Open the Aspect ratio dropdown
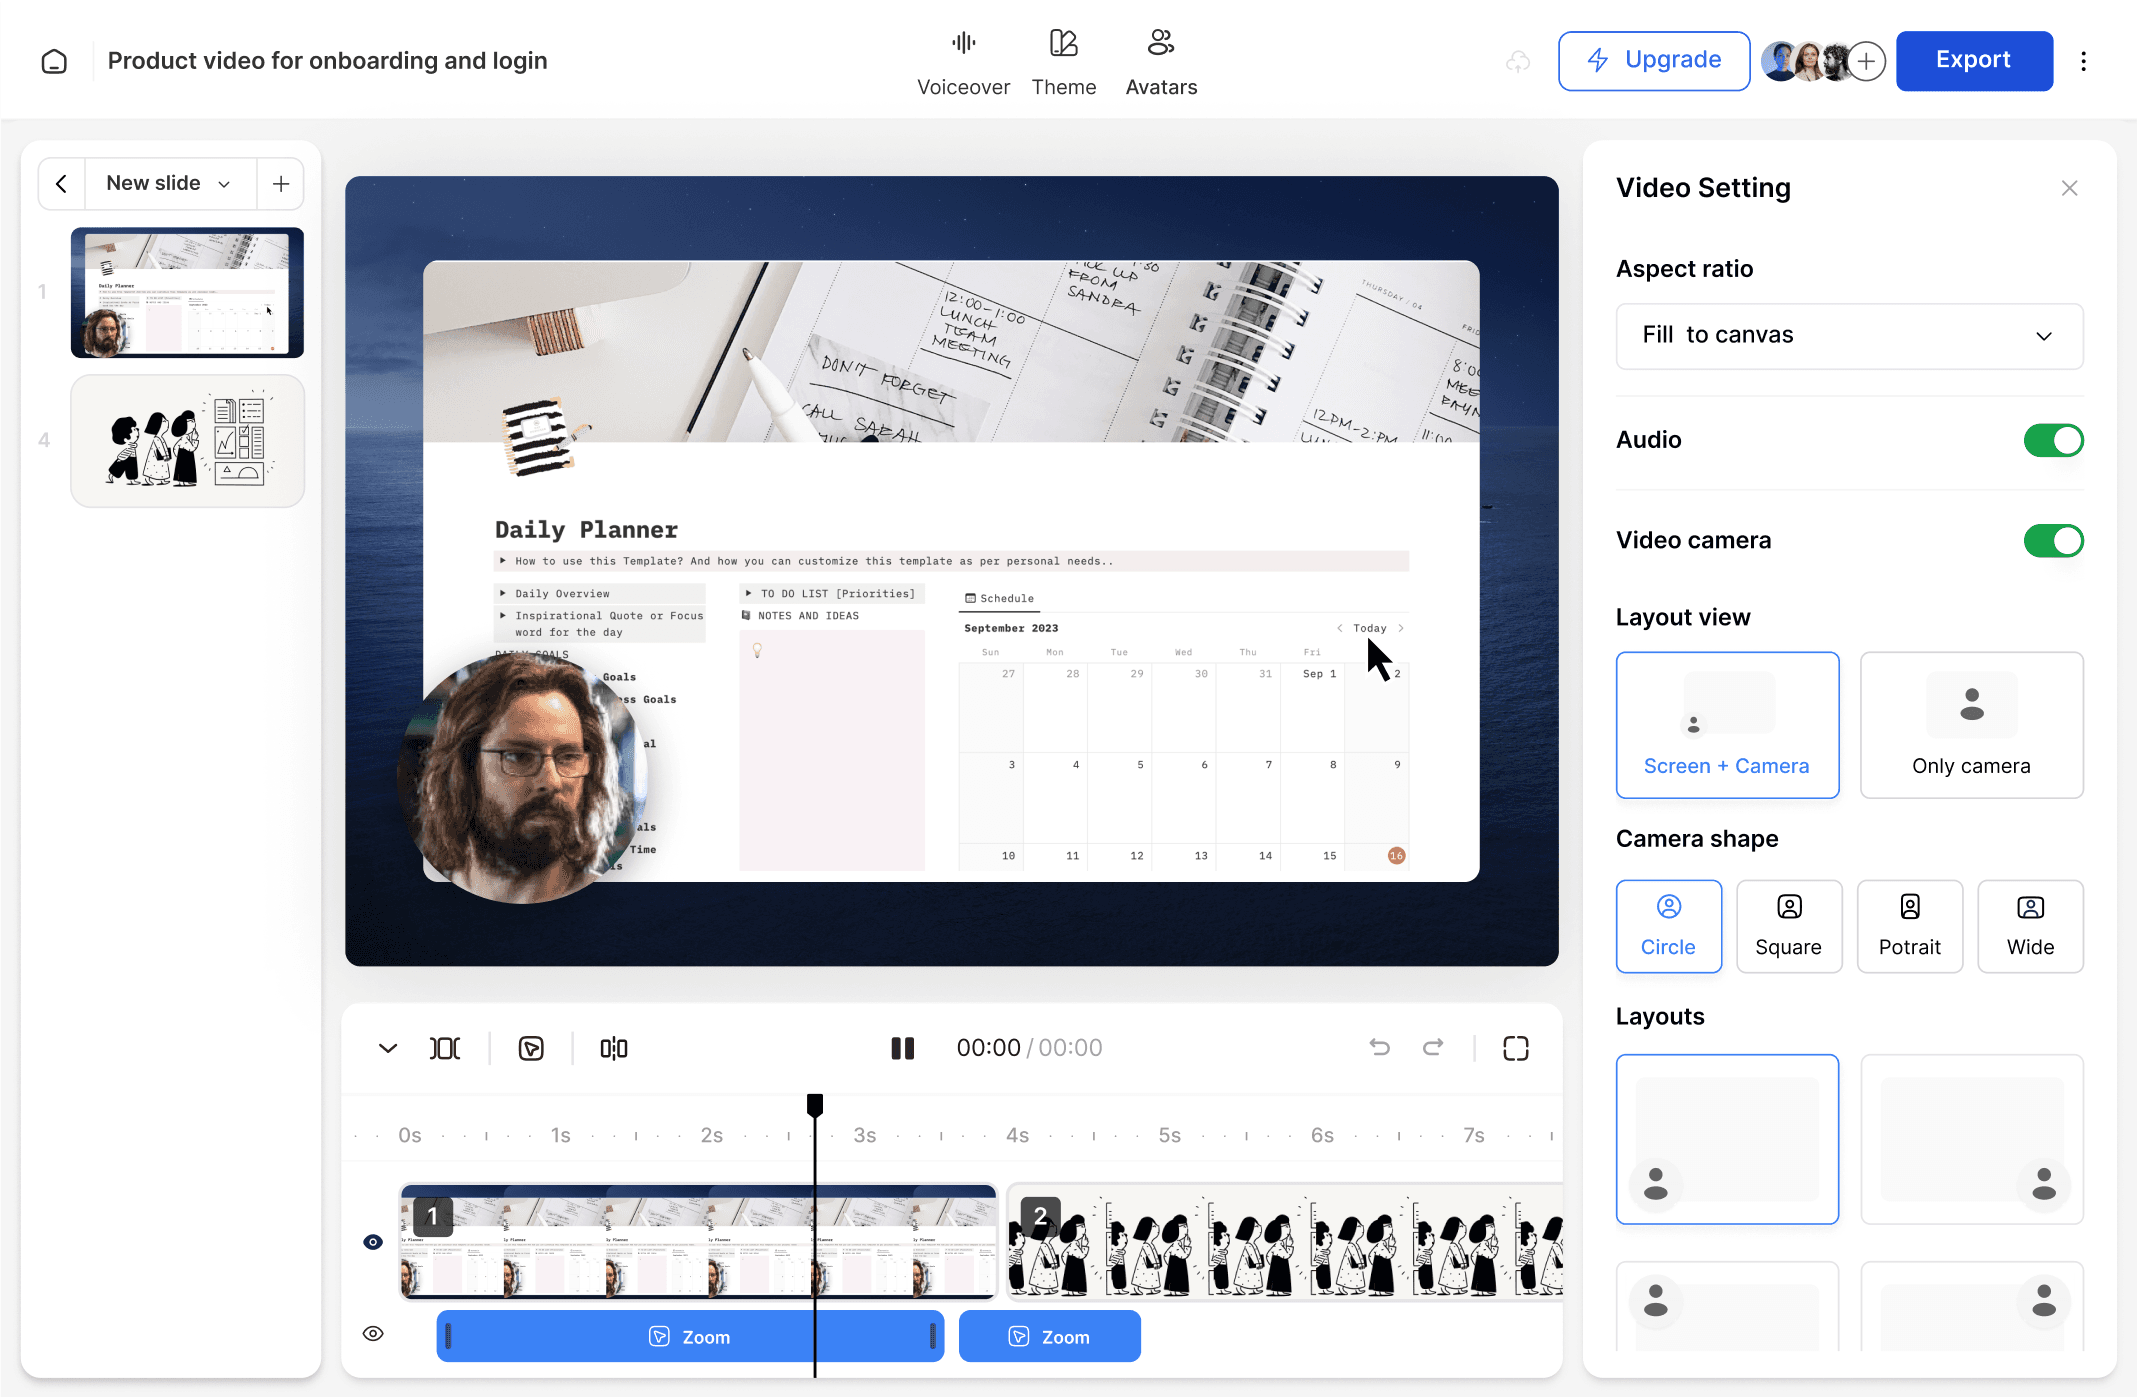Image resolution: width=2137 pixels, height=1397 pixels. point(1848,336)
